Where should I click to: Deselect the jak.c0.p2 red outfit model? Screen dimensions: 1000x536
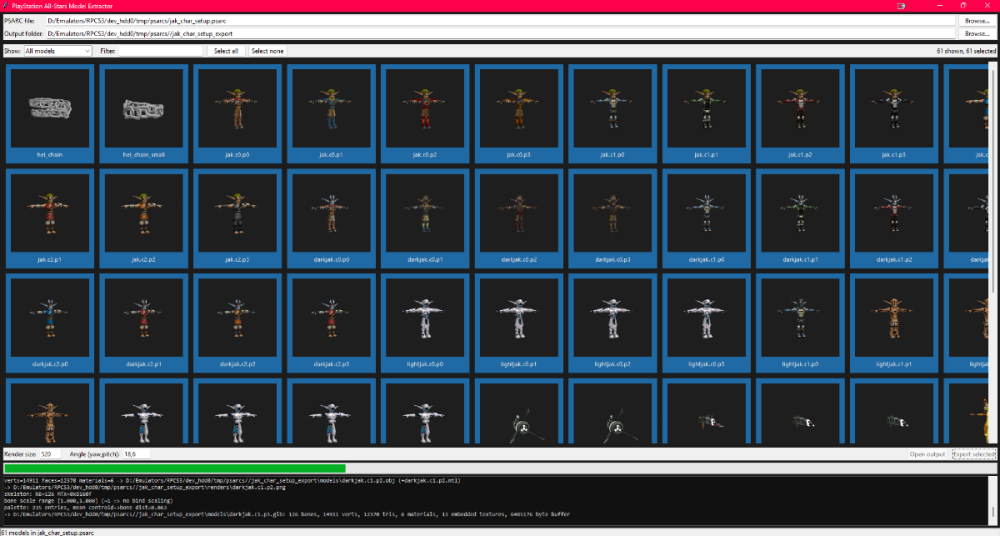425,114
